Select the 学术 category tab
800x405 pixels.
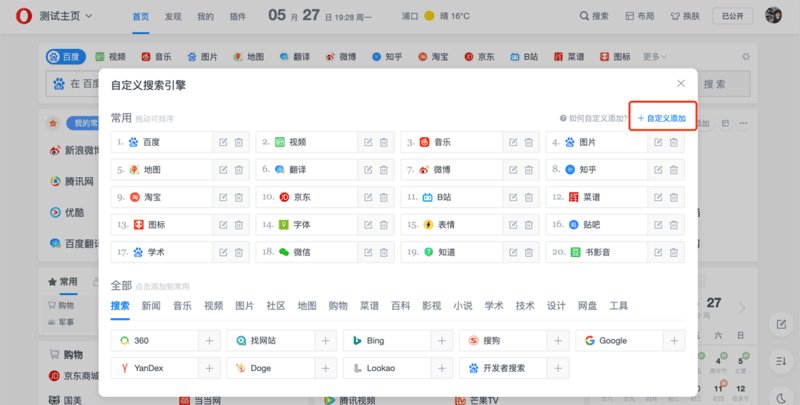494,306
